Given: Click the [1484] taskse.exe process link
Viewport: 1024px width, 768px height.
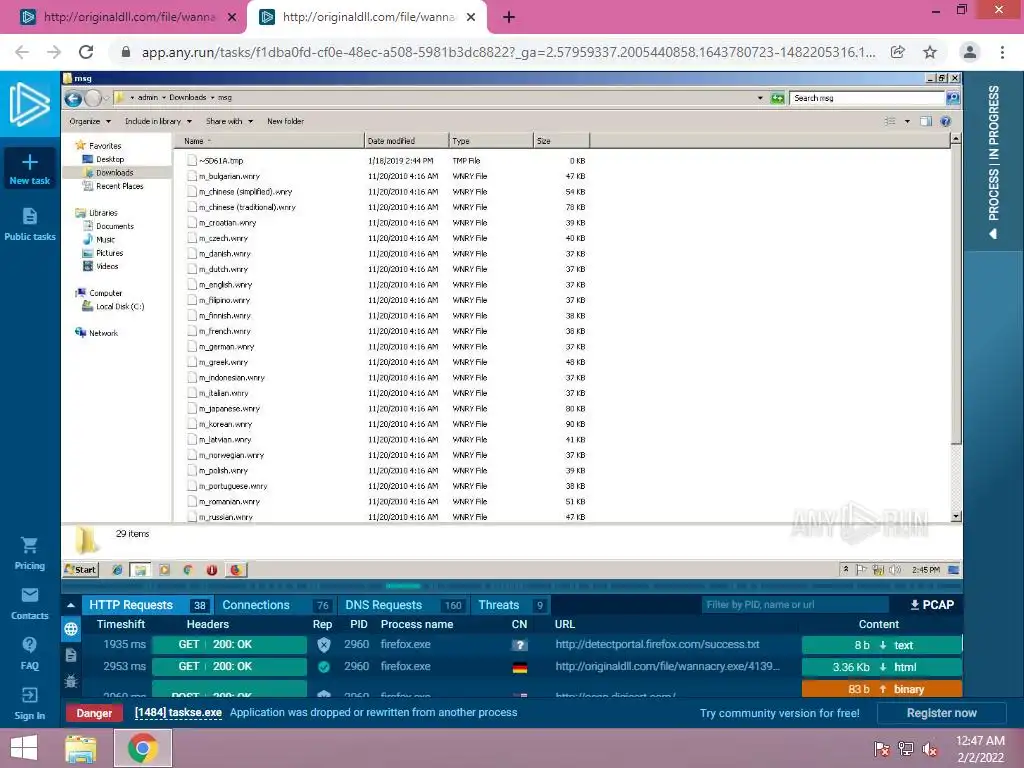Looking at the screenshot, I should click(x=178, y=712).
